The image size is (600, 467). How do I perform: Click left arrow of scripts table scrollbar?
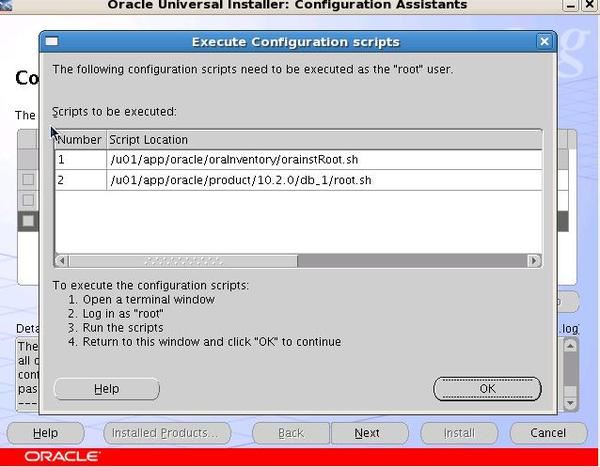(x=62, y=261)
